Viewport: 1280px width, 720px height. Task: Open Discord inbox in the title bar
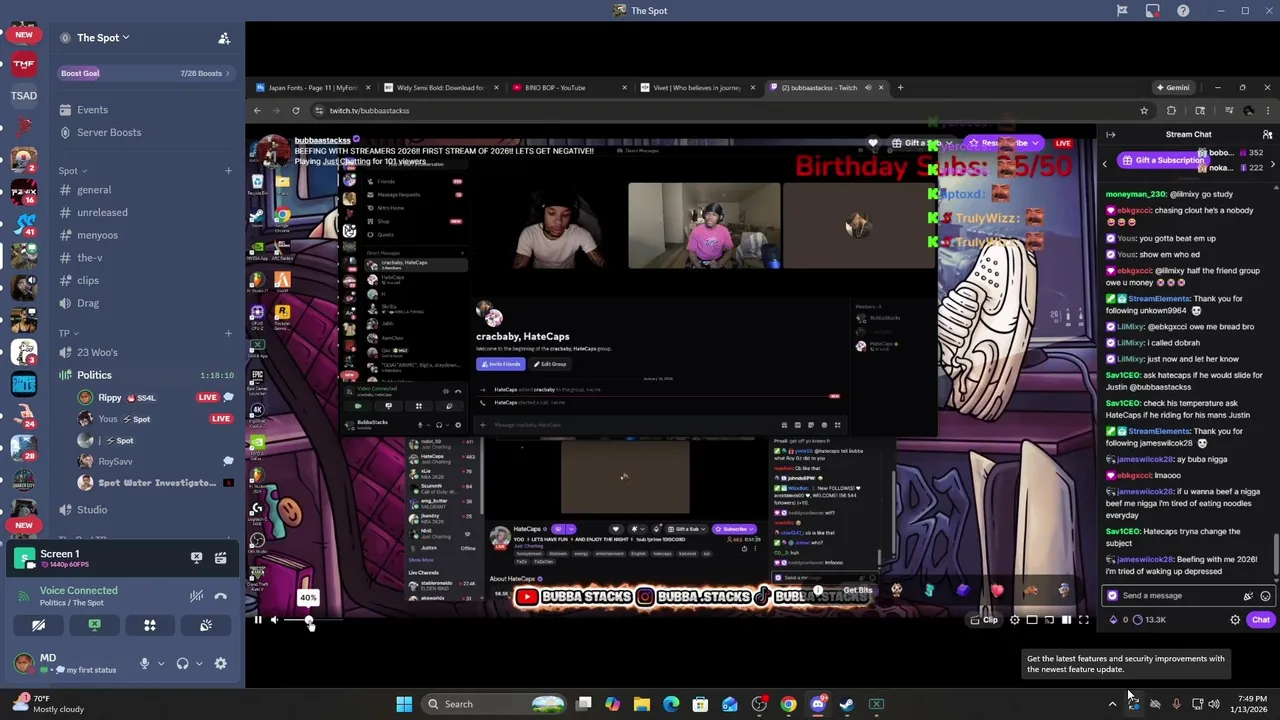point(1152,11)
